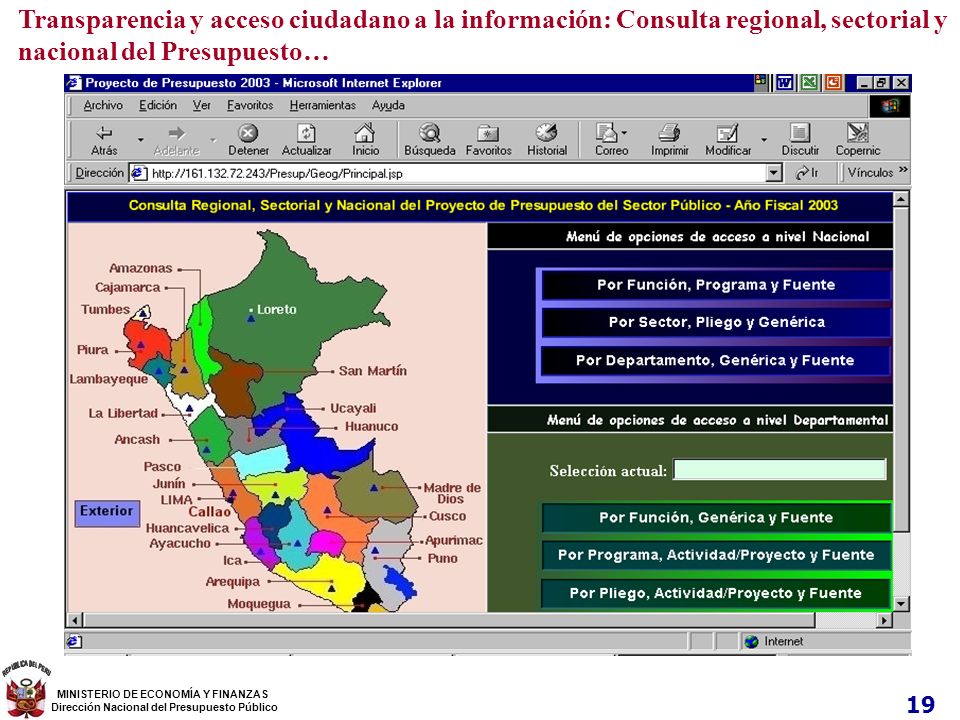This screenshot has height=720, width=960.
Task: Click the Word icon in Office shortcut bar
Action: click(x=784, y=82)
